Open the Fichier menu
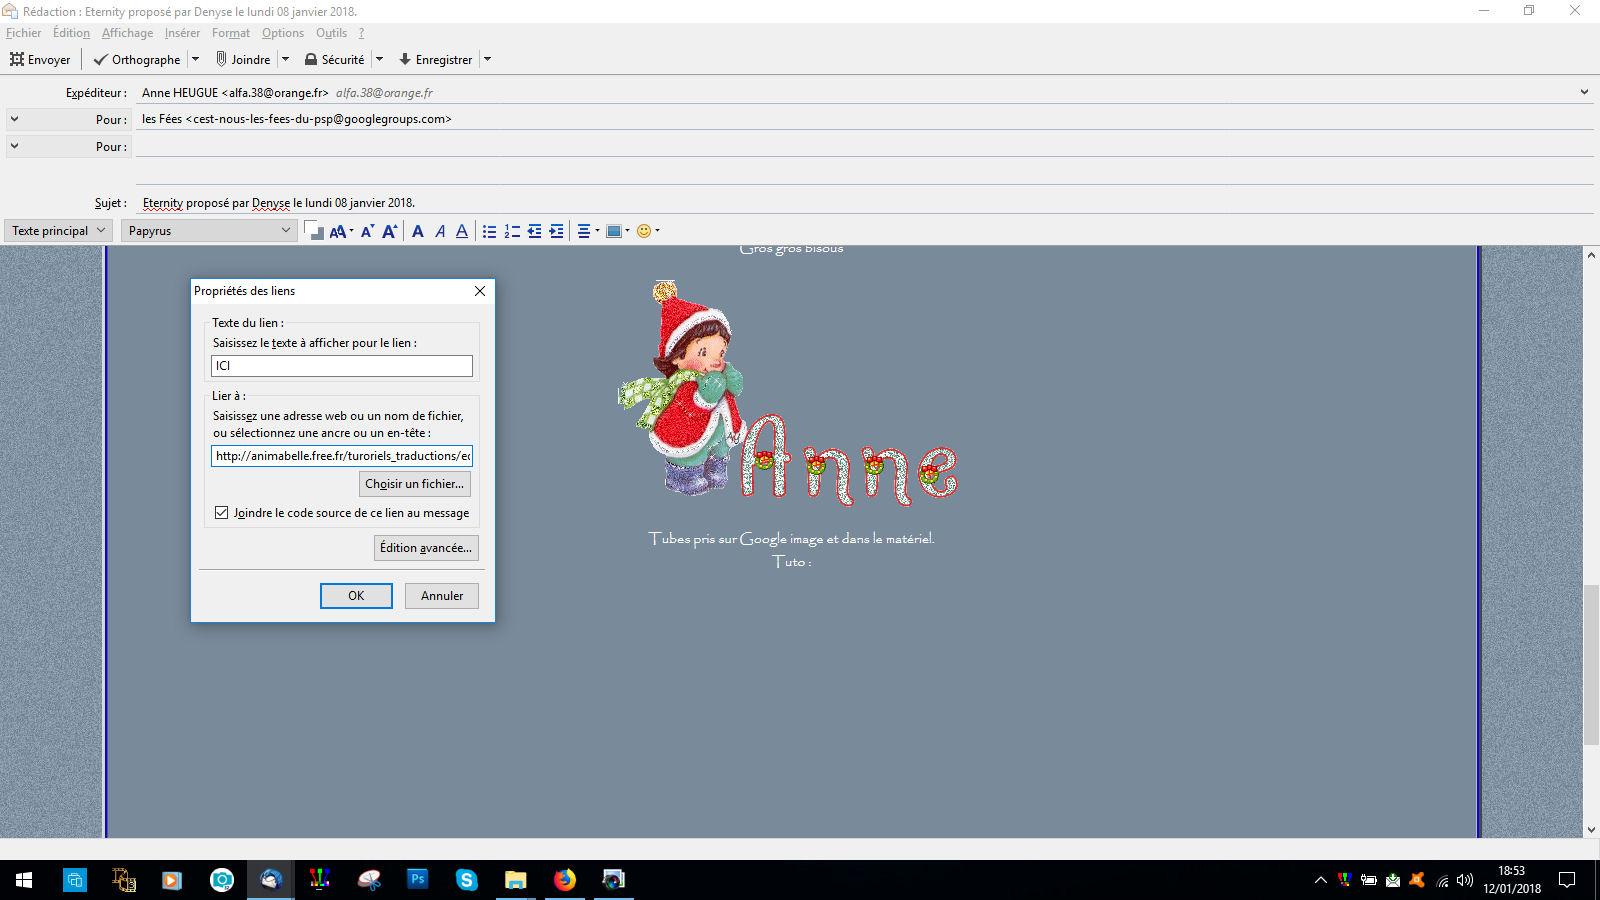This screenshot has width=1600, height=900. coord(24,33)
